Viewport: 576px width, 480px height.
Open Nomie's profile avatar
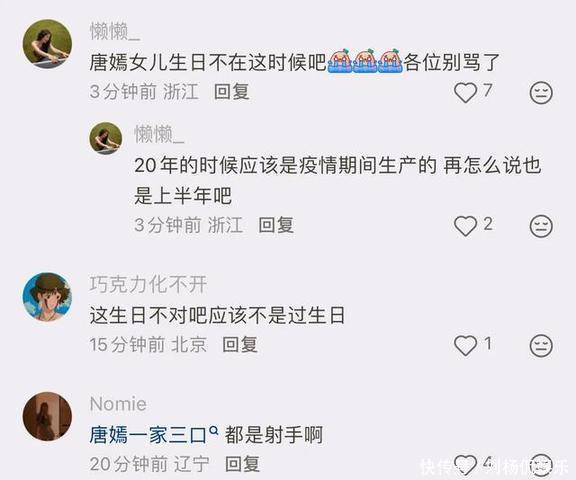click(x=47, y=416)
